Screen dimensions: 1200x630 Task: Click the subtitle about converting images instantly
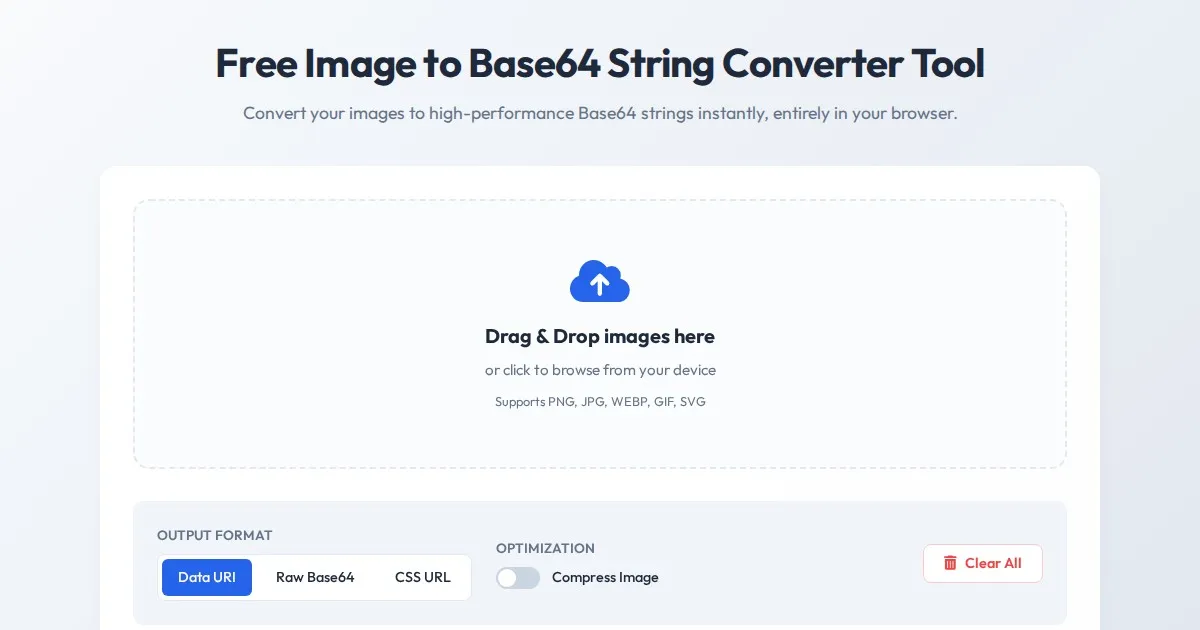click(600, 113)
